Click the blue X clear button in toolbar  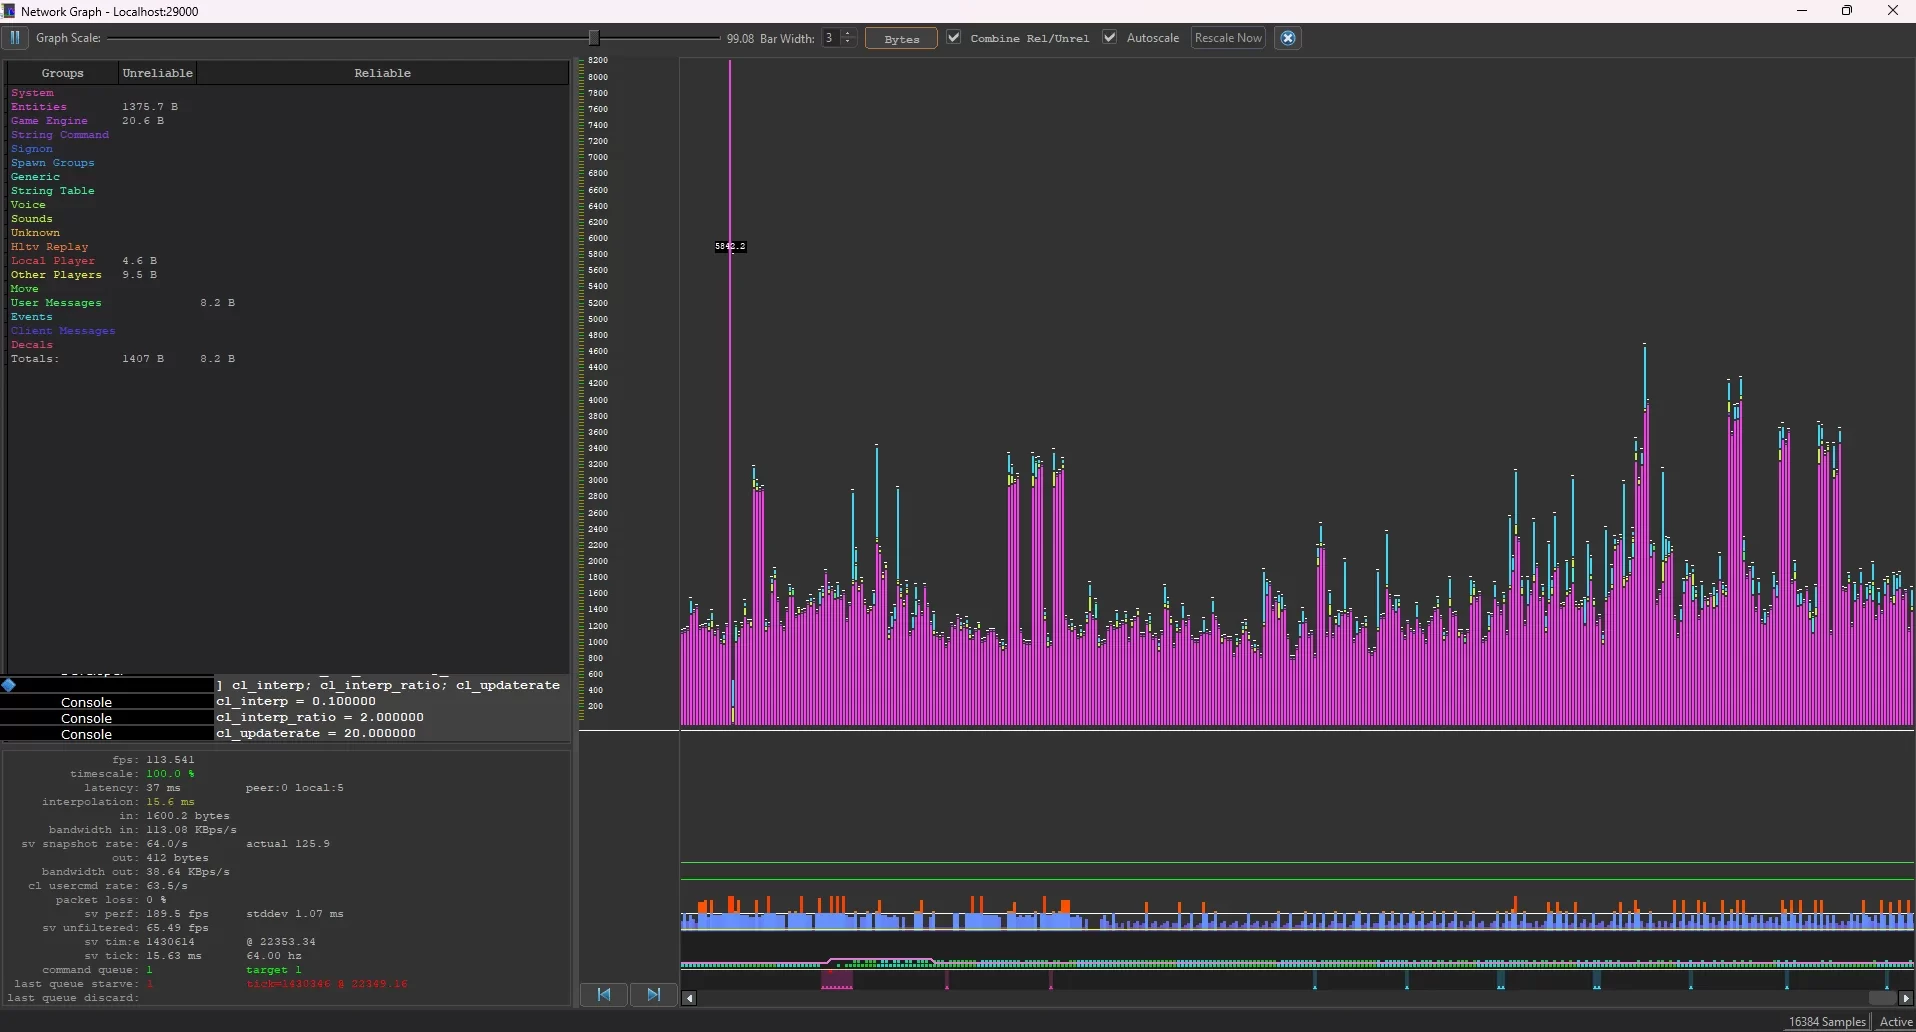point(1288,38)
